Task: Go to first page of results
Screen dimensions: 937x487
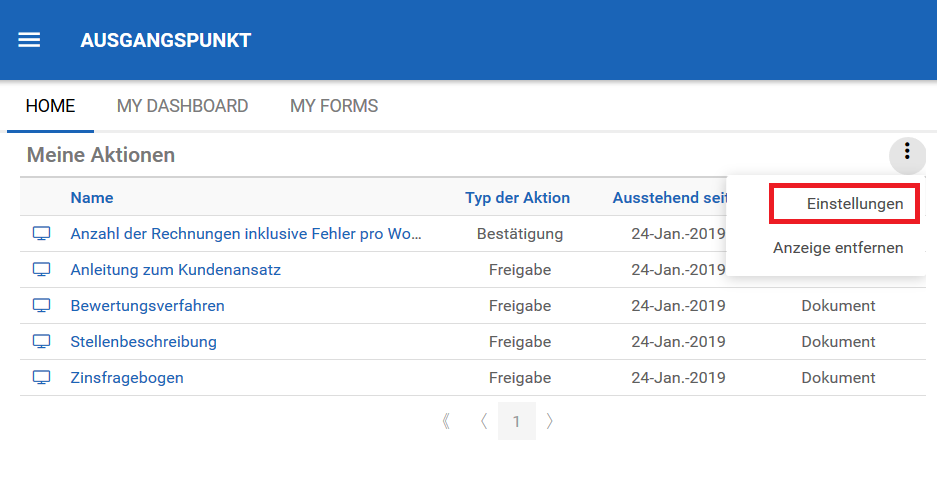Action: click(x=446, y=421)
